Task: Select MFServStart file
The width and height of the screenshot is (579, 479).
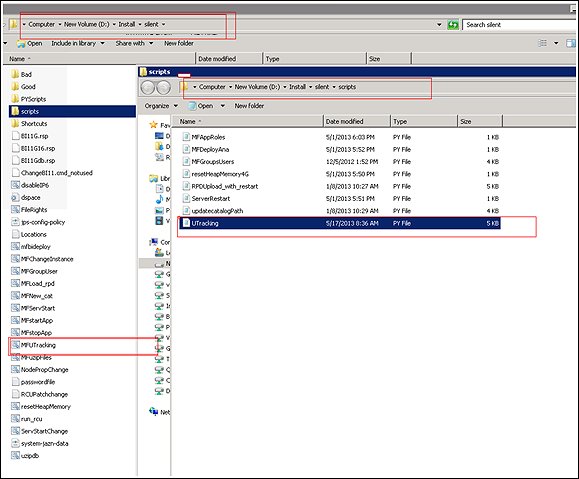Action: tap(33, 308)
